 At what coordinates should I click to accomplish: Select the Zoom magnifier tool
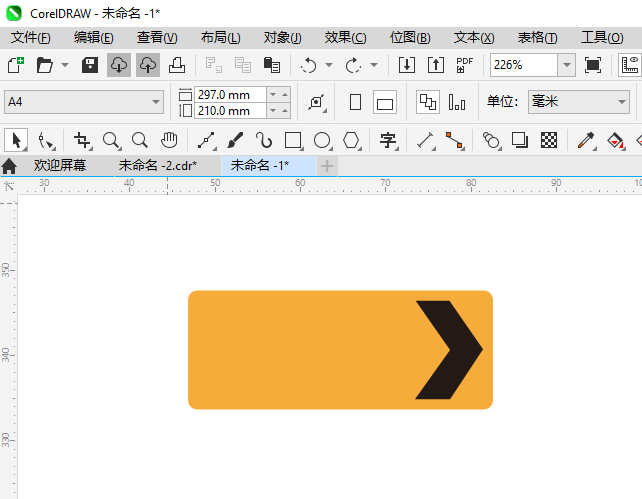coord(111,140)
